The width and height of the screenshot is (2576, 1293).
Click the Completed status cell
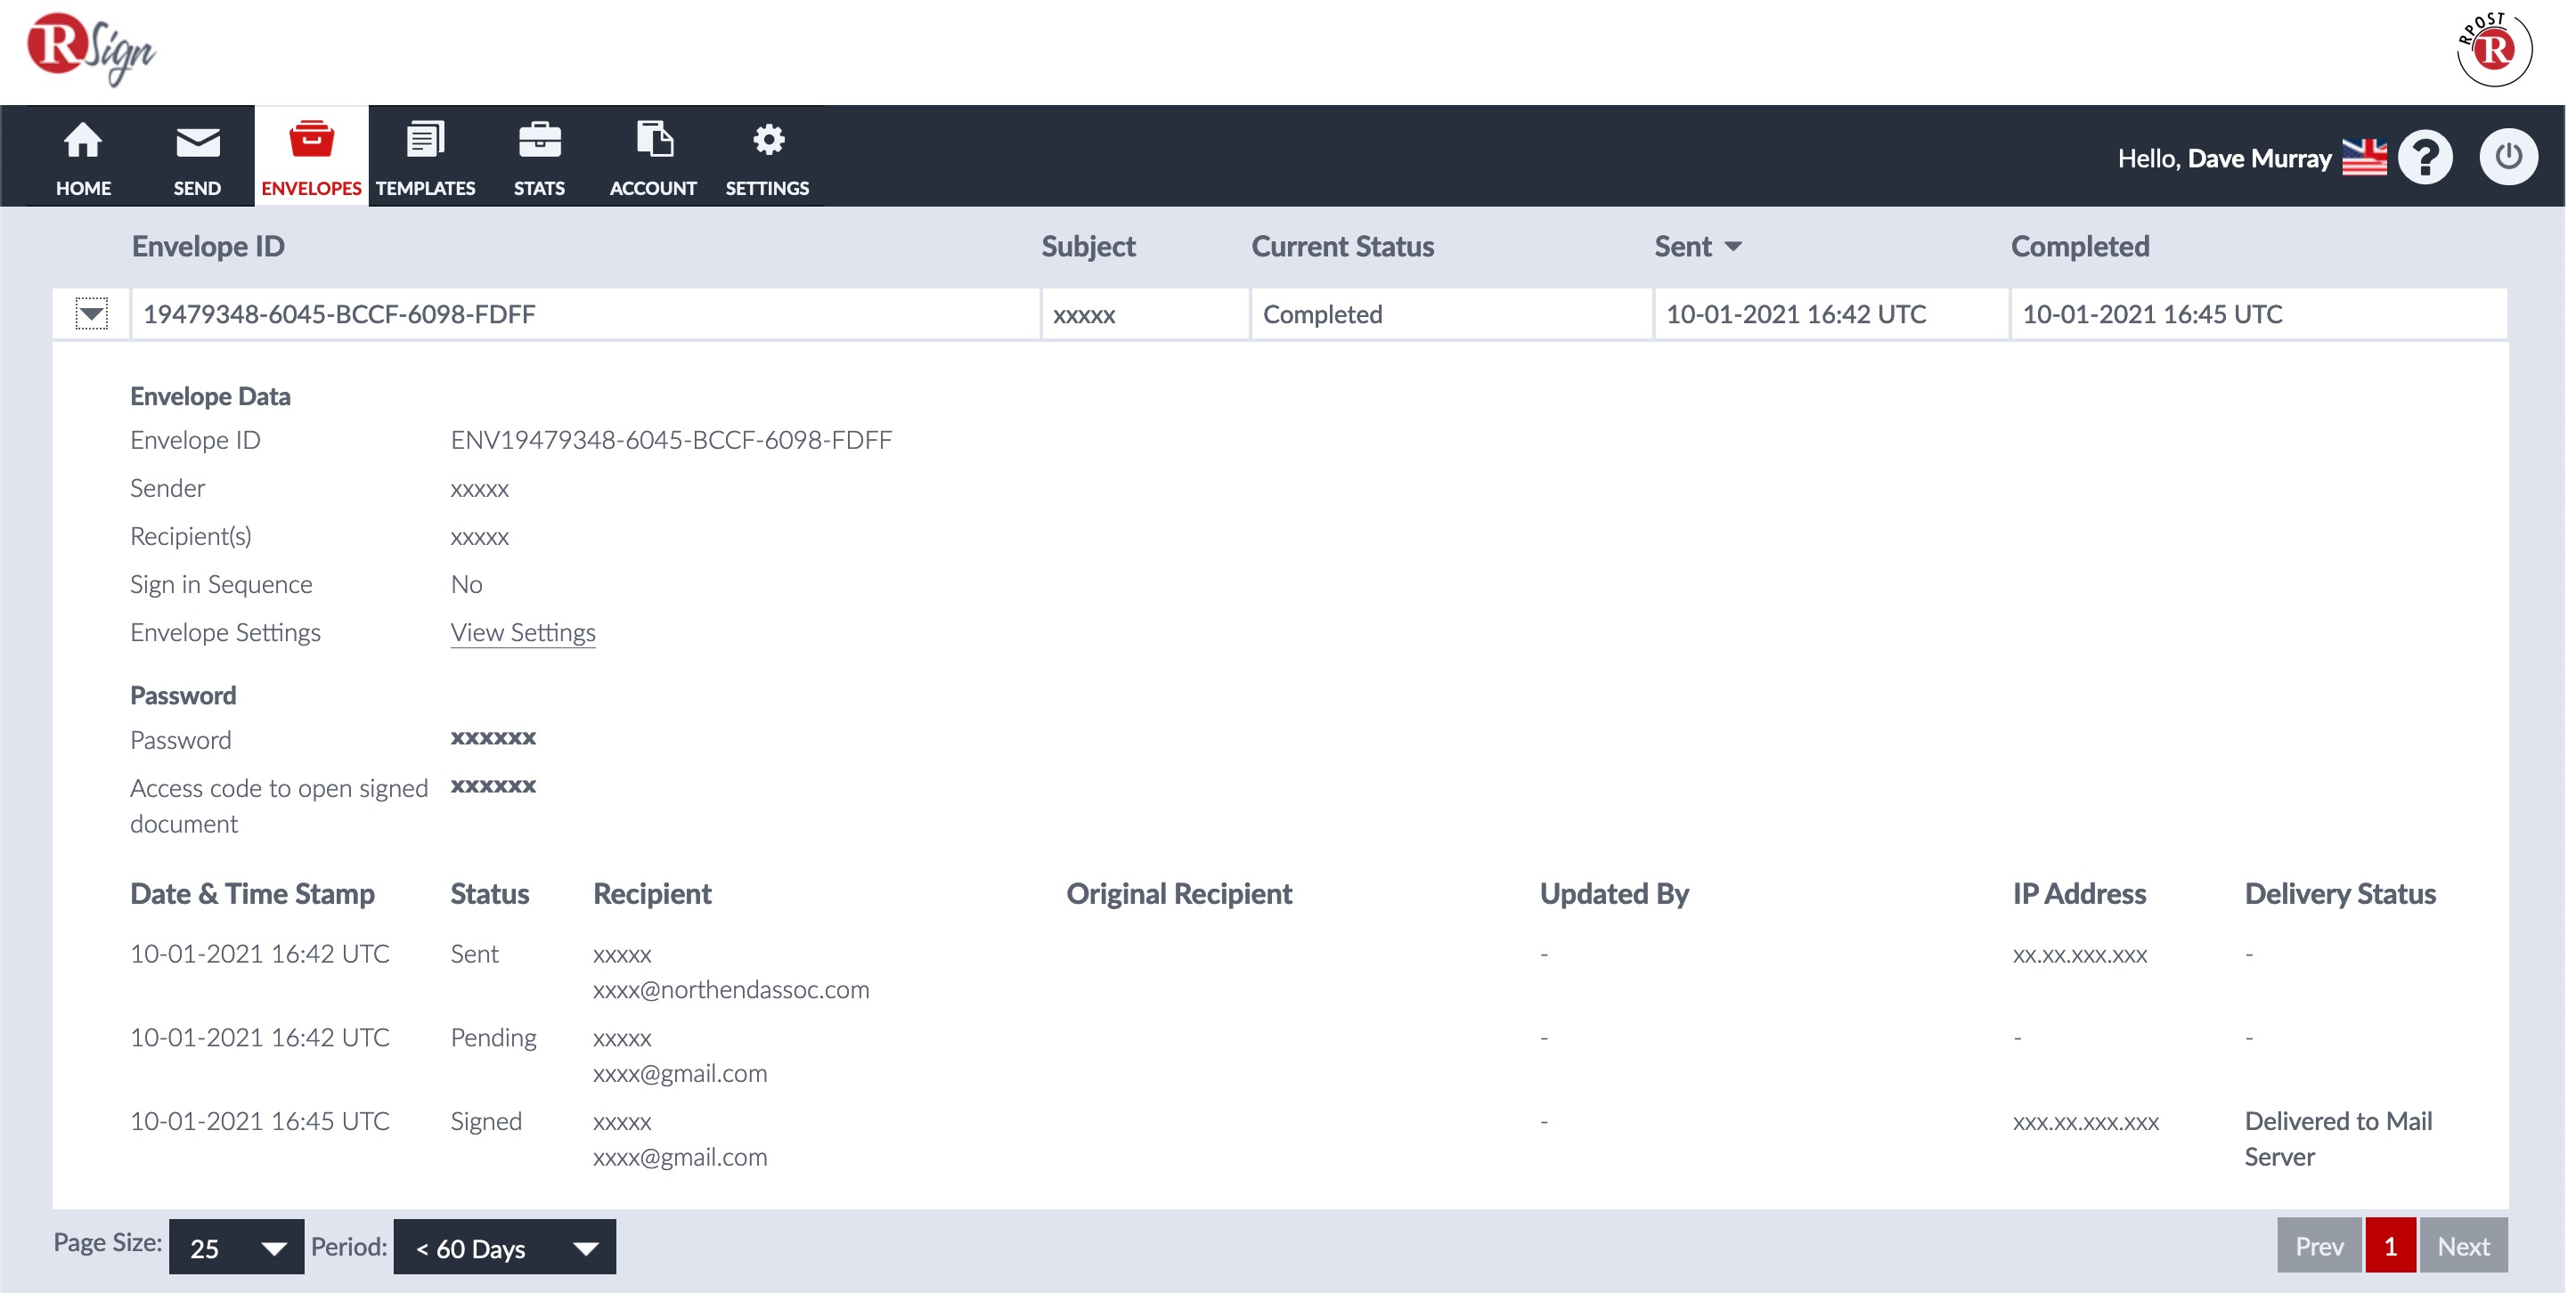click(1450, 314)
